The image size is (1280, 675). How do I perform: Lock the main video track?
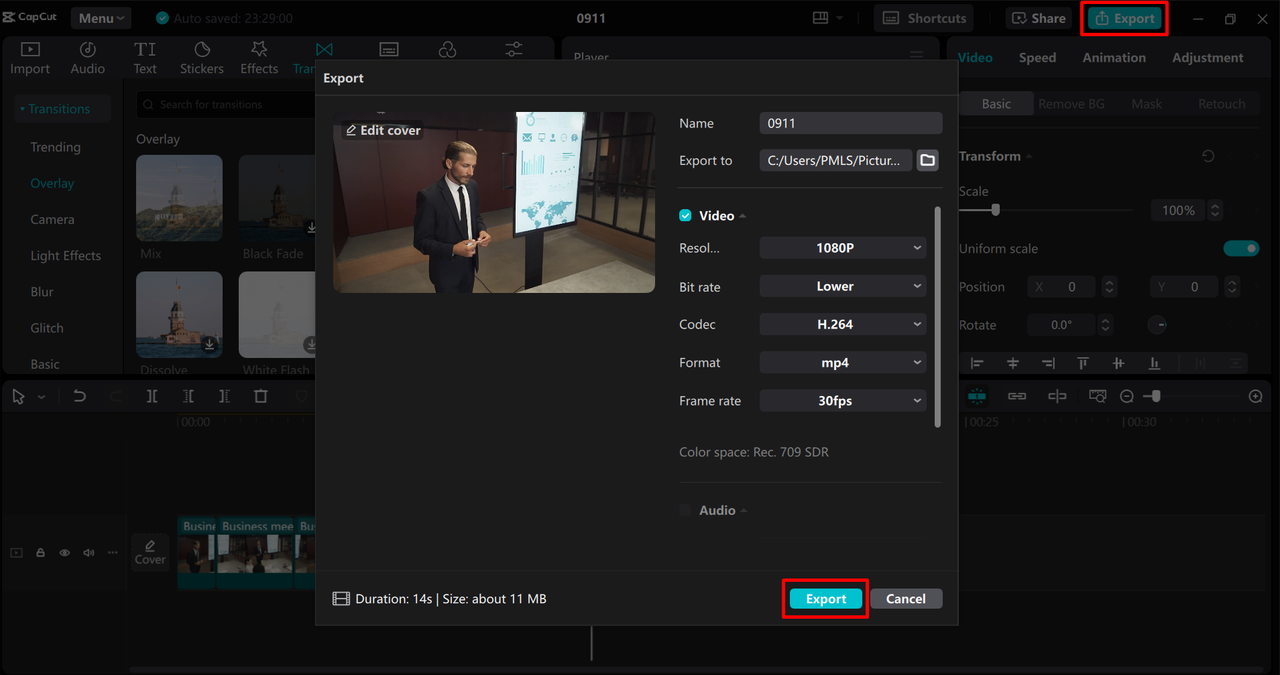click(x=41, y=552)
